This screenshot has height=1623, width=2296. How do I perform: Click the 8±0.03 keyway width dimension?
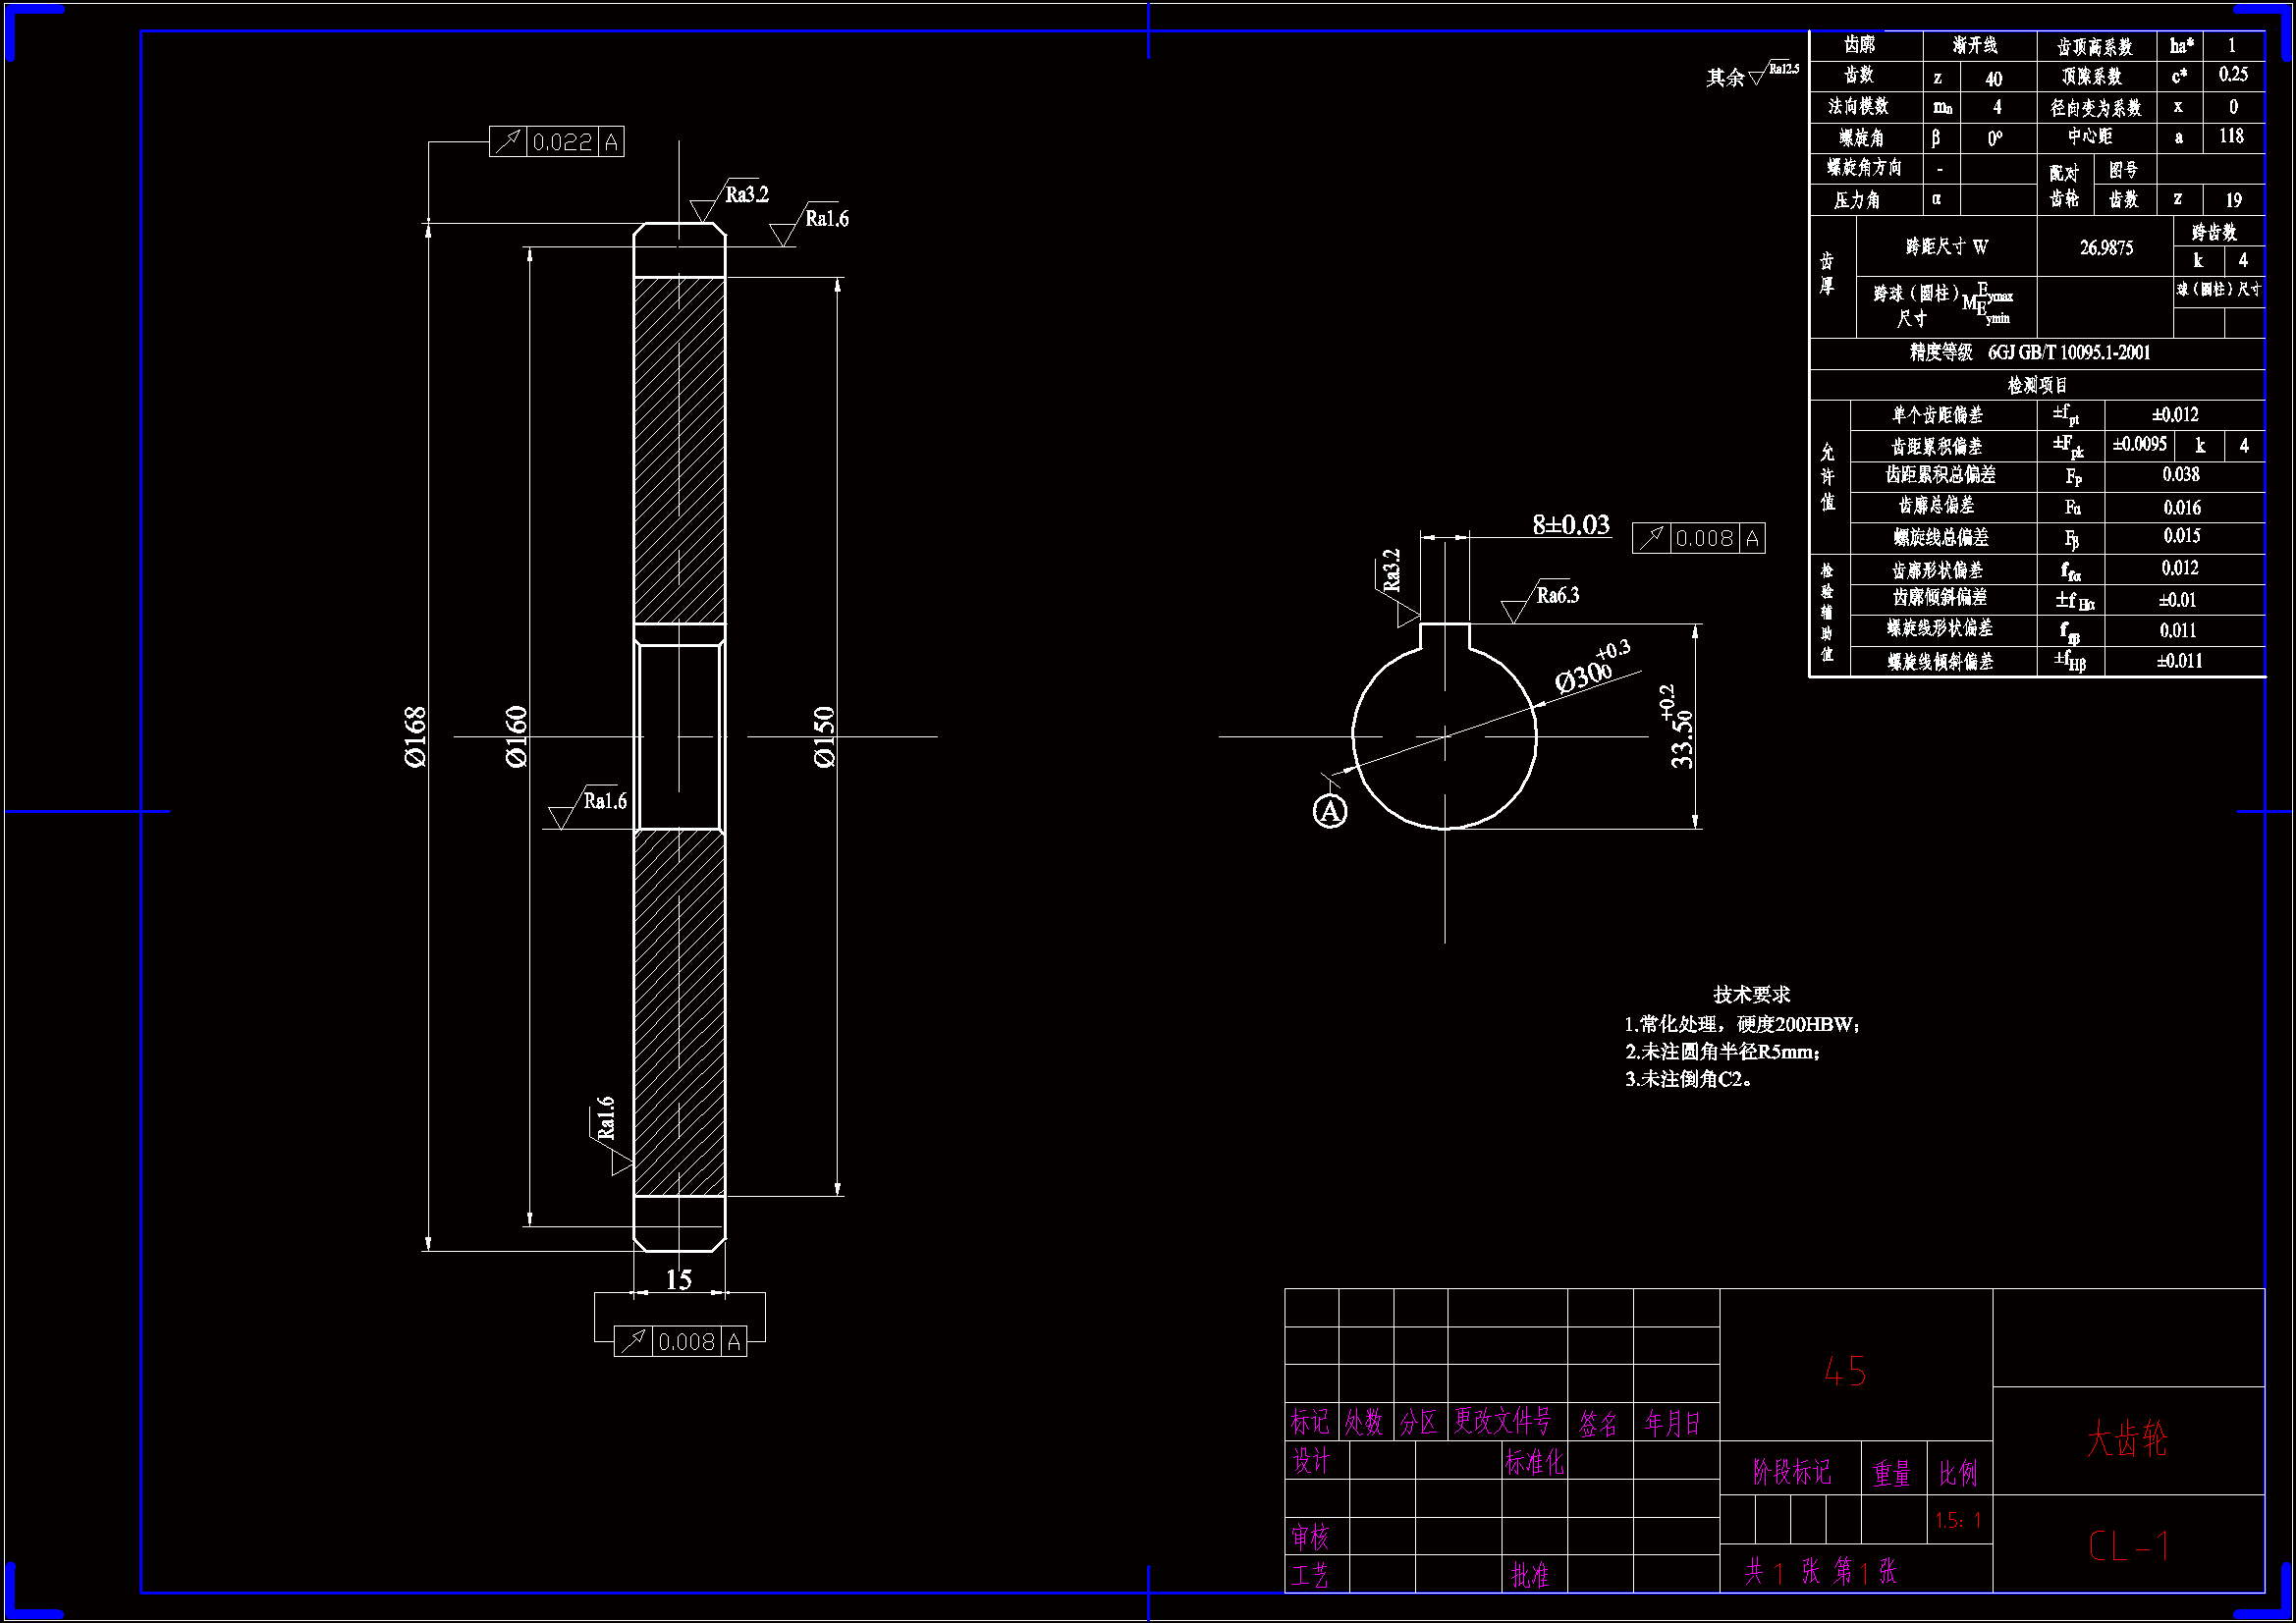[1571, 525]
